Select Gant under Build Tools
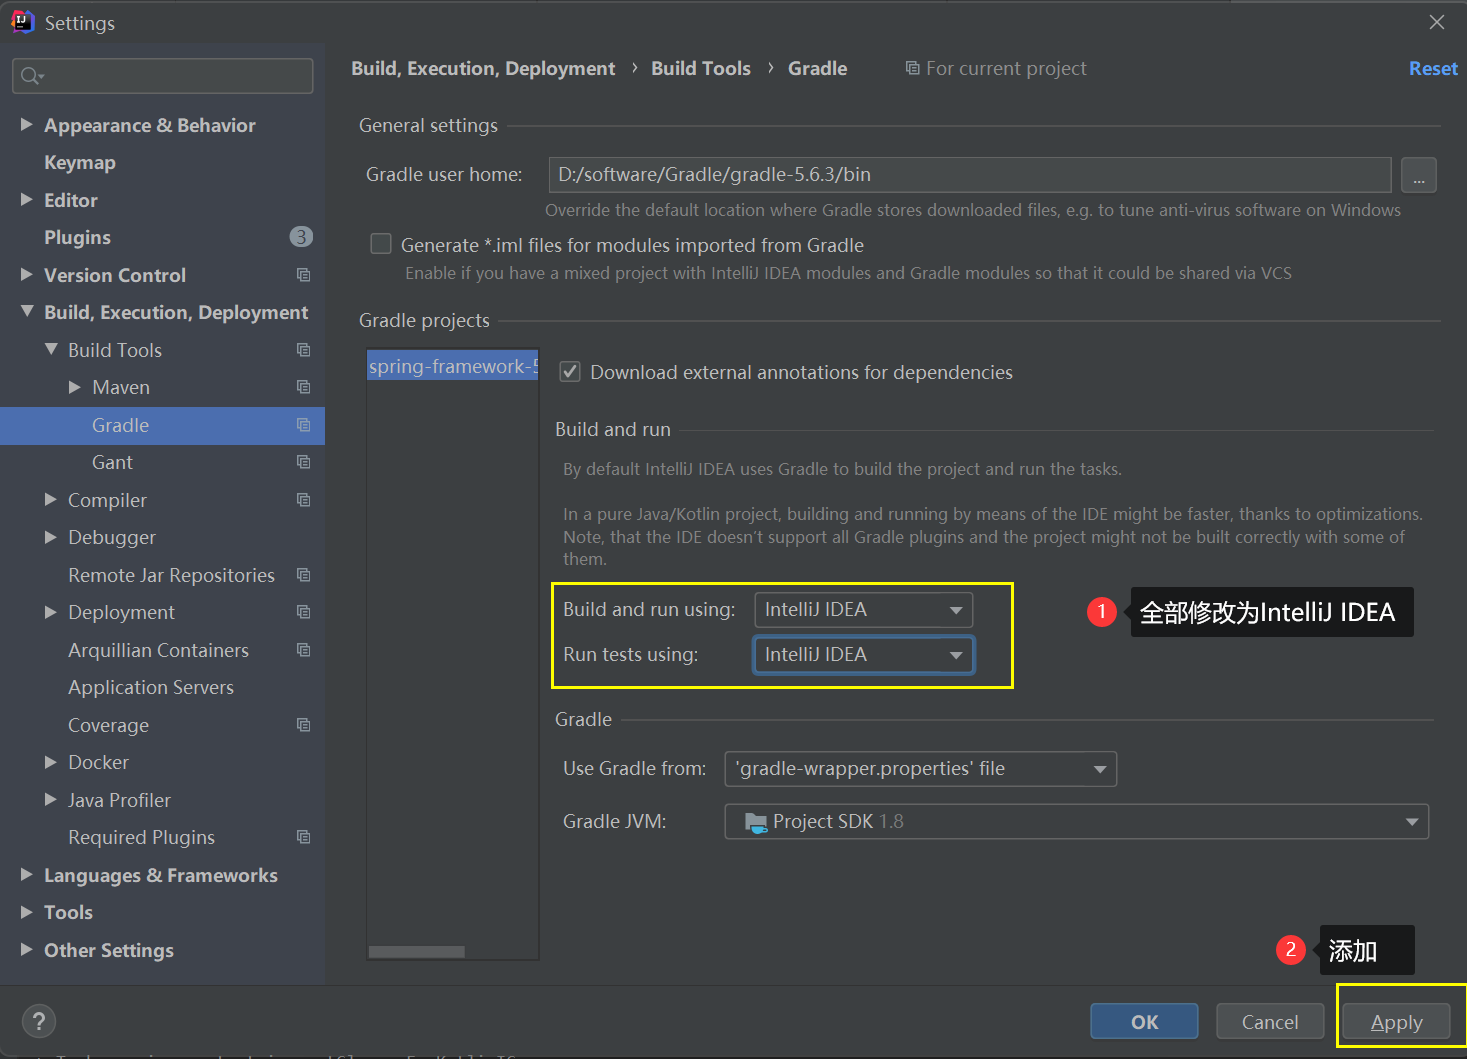The width and height of the screenshot is (1467, 1059). (x=112, y=462)
